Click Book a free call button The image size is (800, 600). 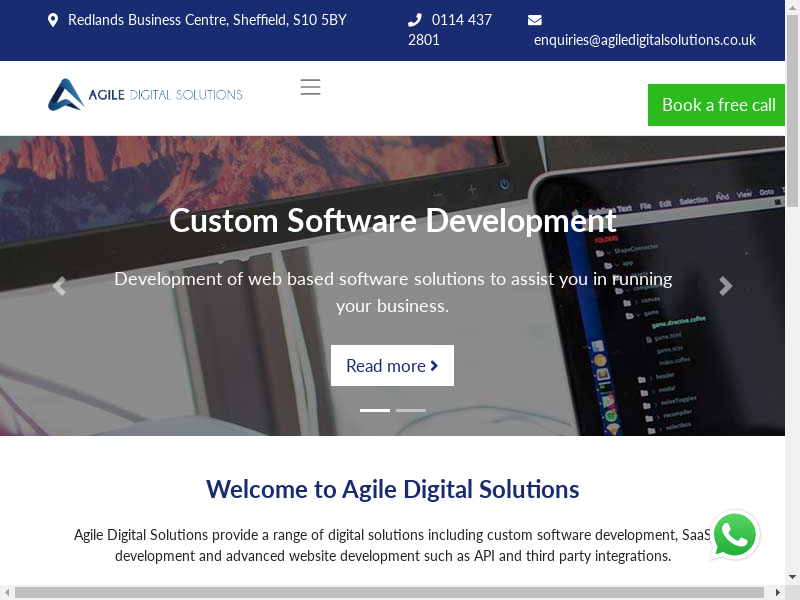pos(718,105)
